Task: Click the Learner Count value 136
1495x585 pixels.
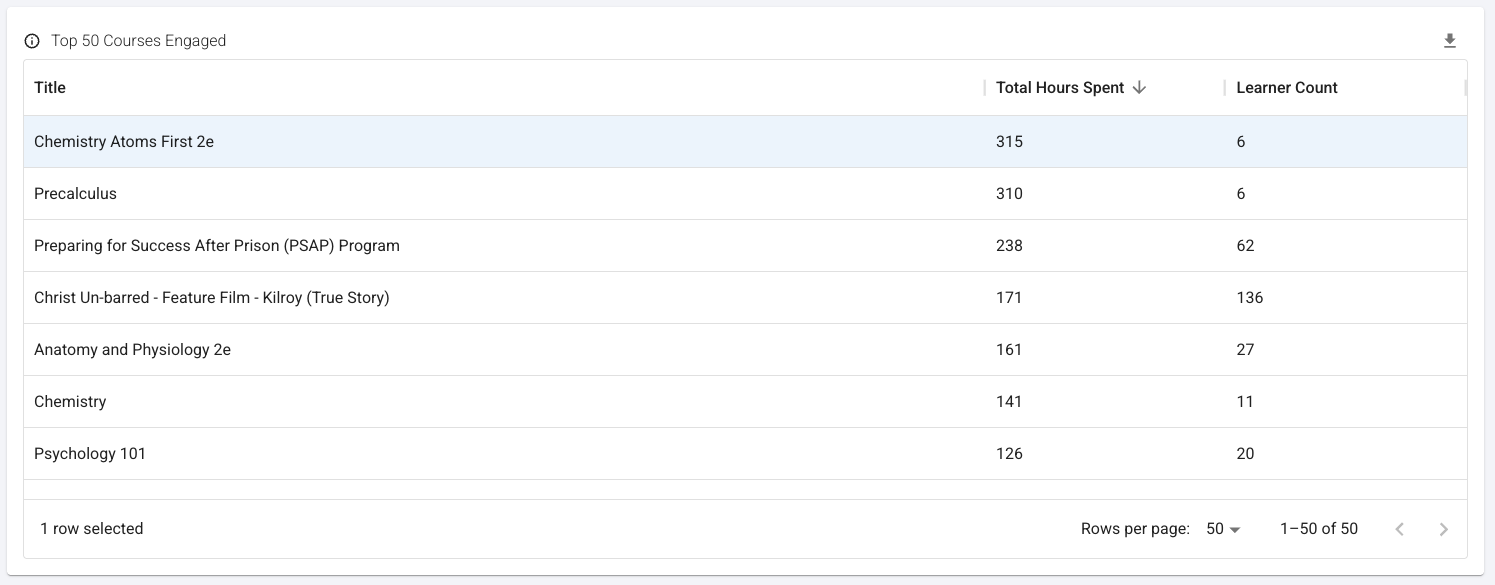Action: (x=1250, y=298)
